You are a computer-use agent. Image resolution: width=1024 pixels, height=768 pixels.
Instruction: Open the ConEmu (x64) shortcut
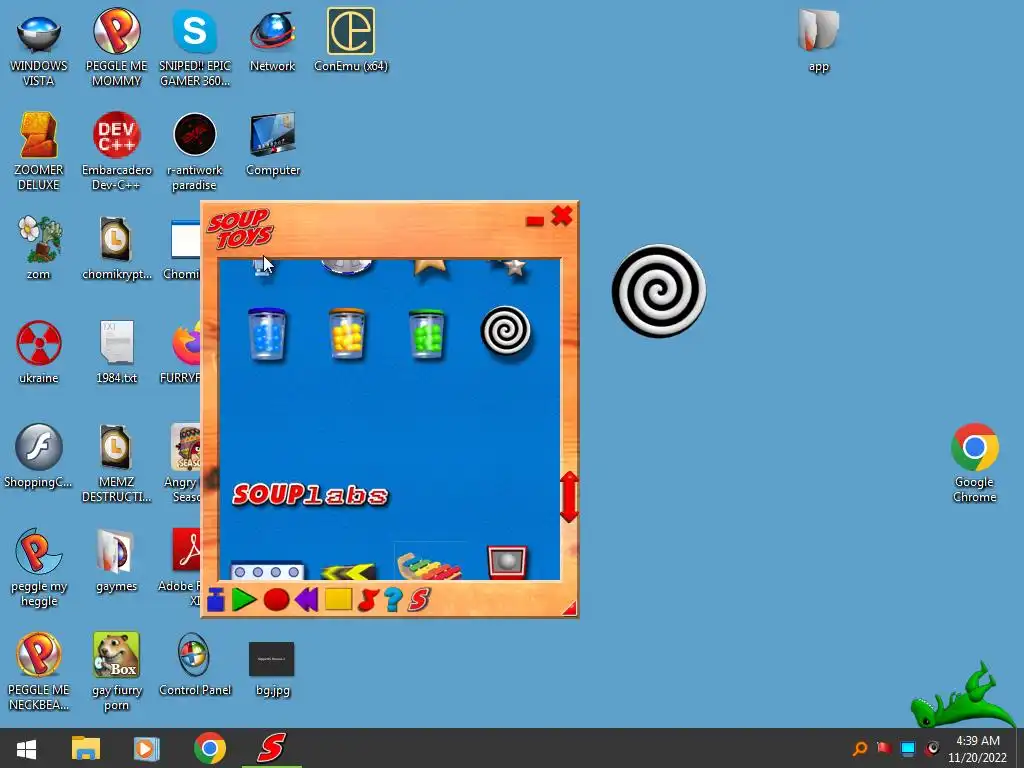pyautogui.click(x=351, y=40)
